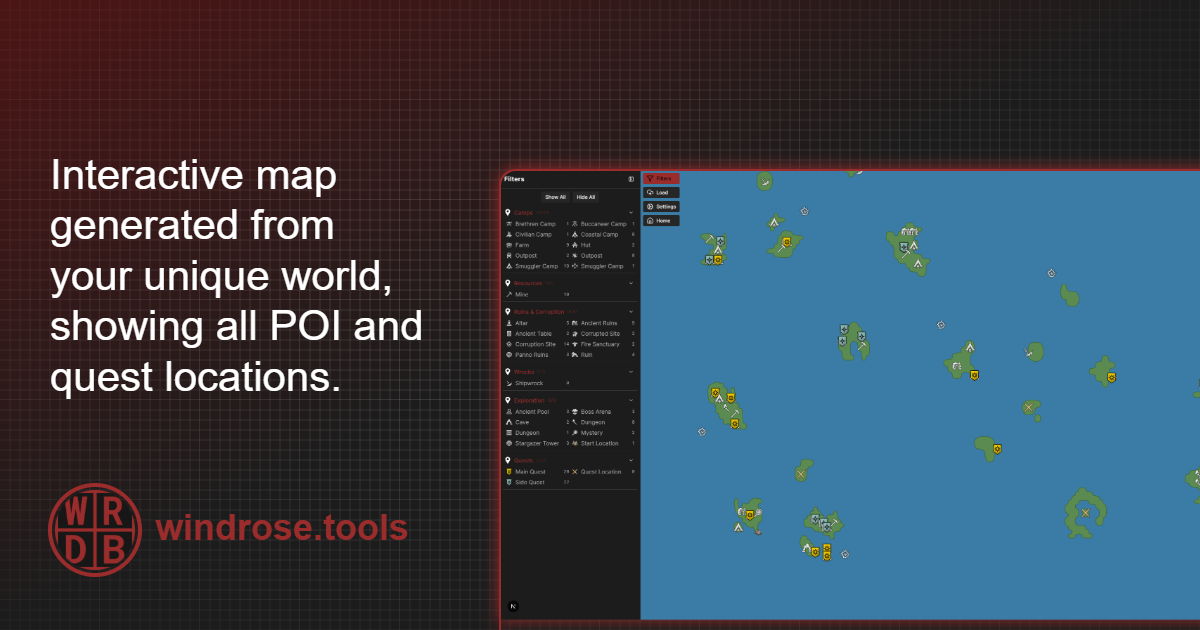Screen dimensions: 1200x630
Task: Collapse the Exploration section chevron
Action: coord(632,400)
